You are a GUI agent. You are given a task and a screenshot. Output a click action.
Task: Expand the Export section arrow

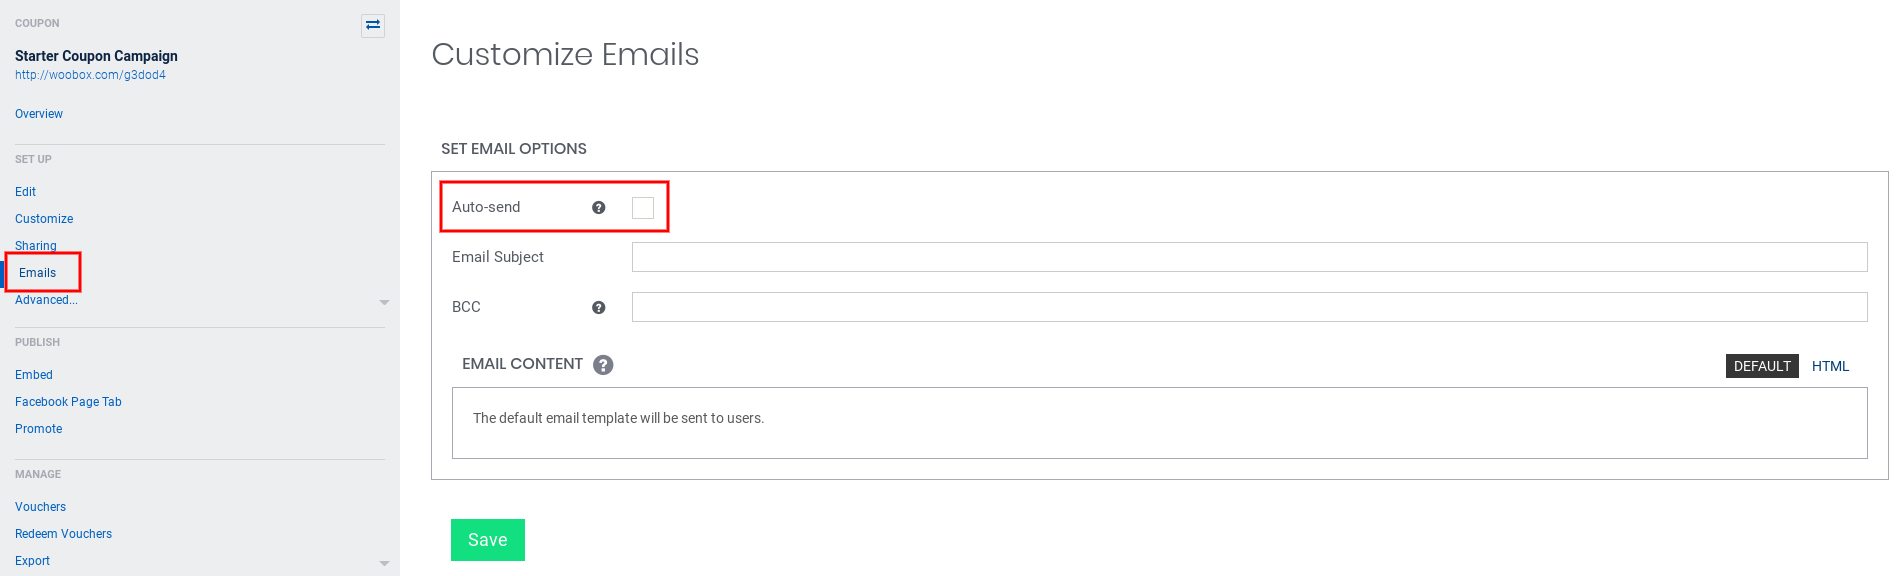pyautogui.click(x=384, y=563)
